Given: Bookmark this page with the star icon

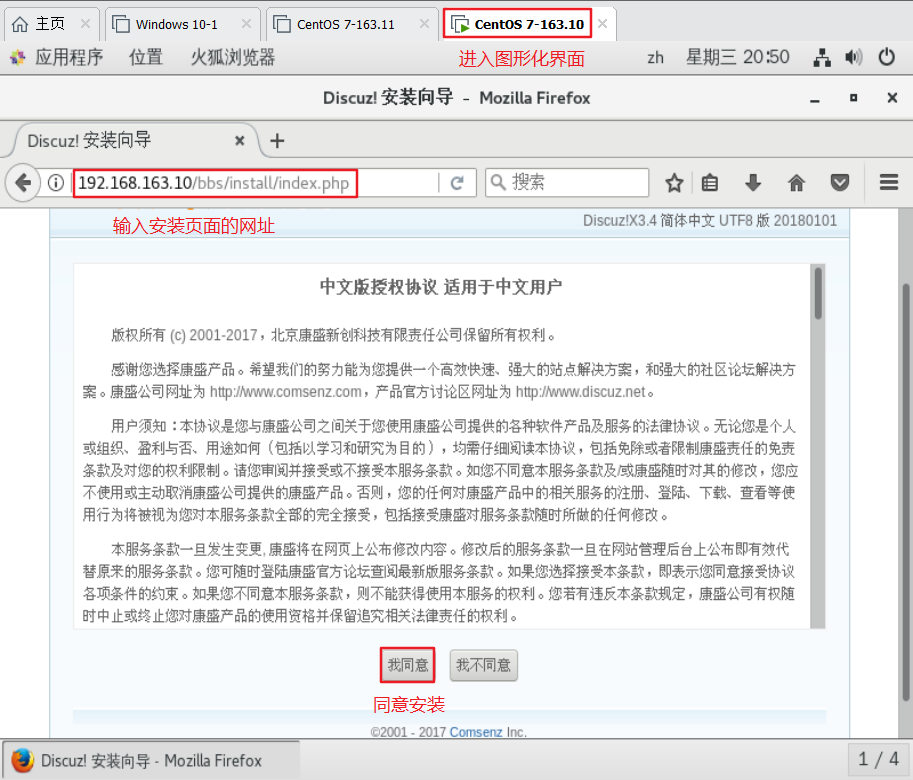Looking at the screenshot, I should (x=674, y=183).
